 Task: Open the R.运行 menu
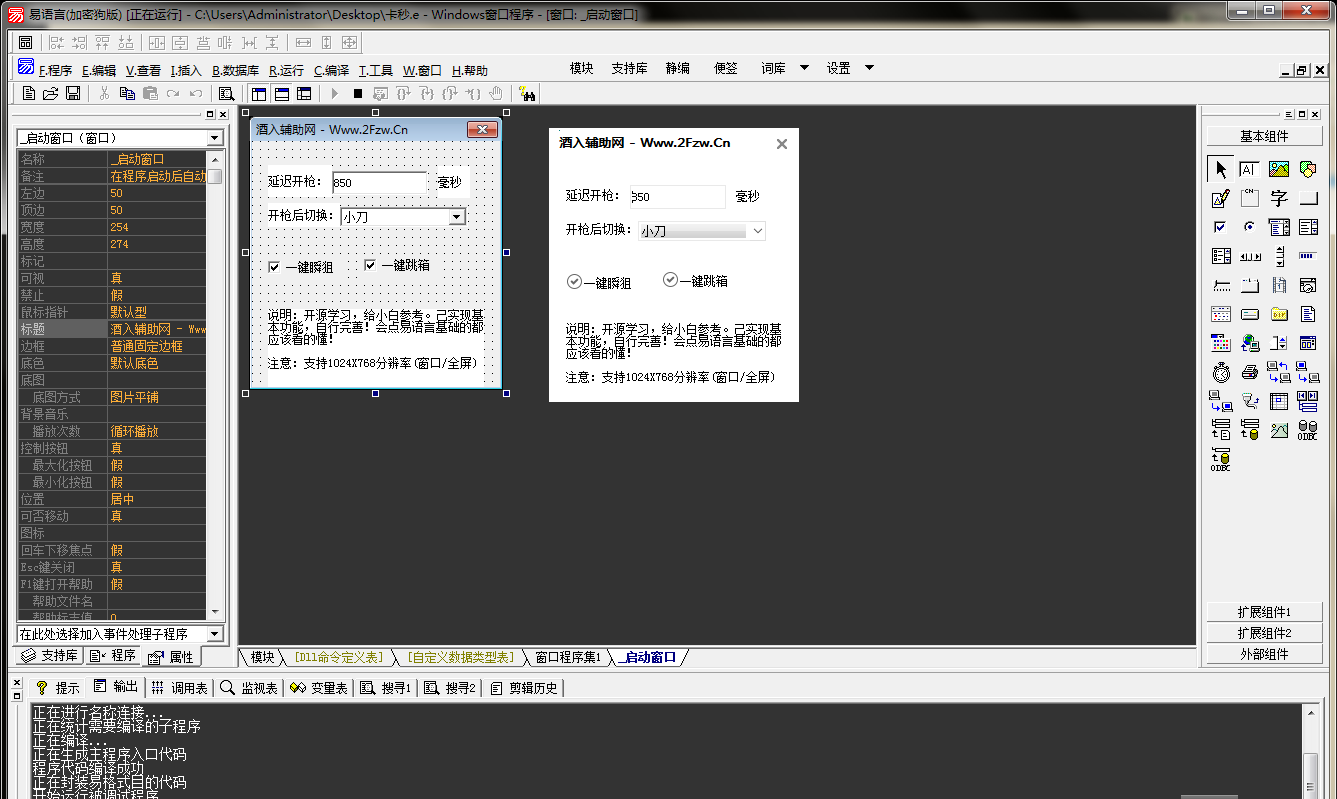286,70
